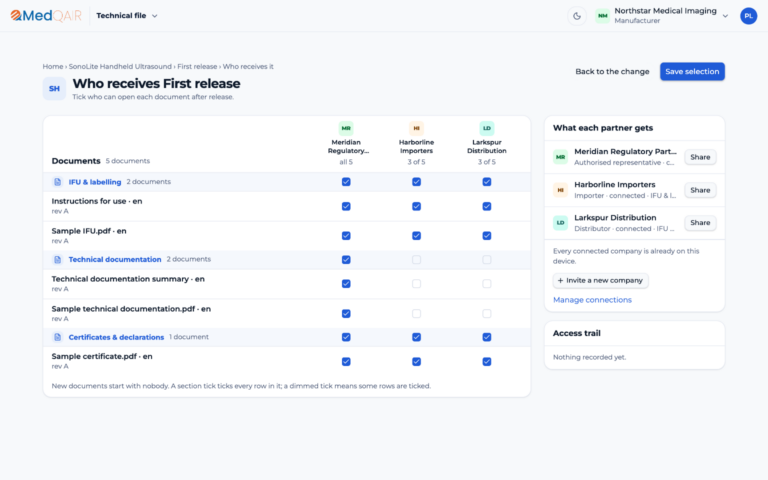
Task: Share with Meridian Regulatory Partners
Action: coord(700,157)
